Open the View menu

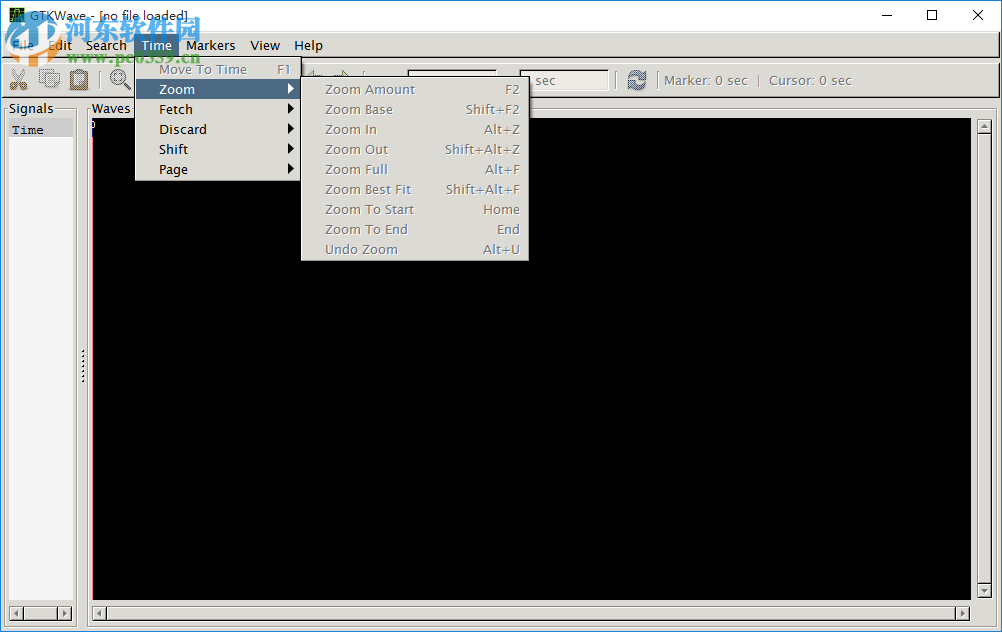265,45
